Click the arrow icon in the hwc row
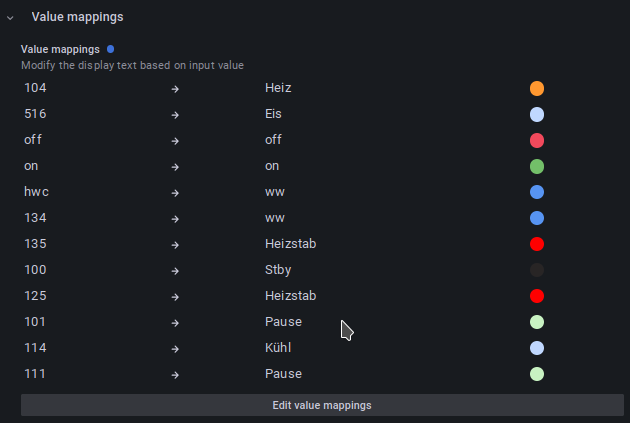Viewport: 630px width, 423px height. pyautogui.click(x=175, y=193)
